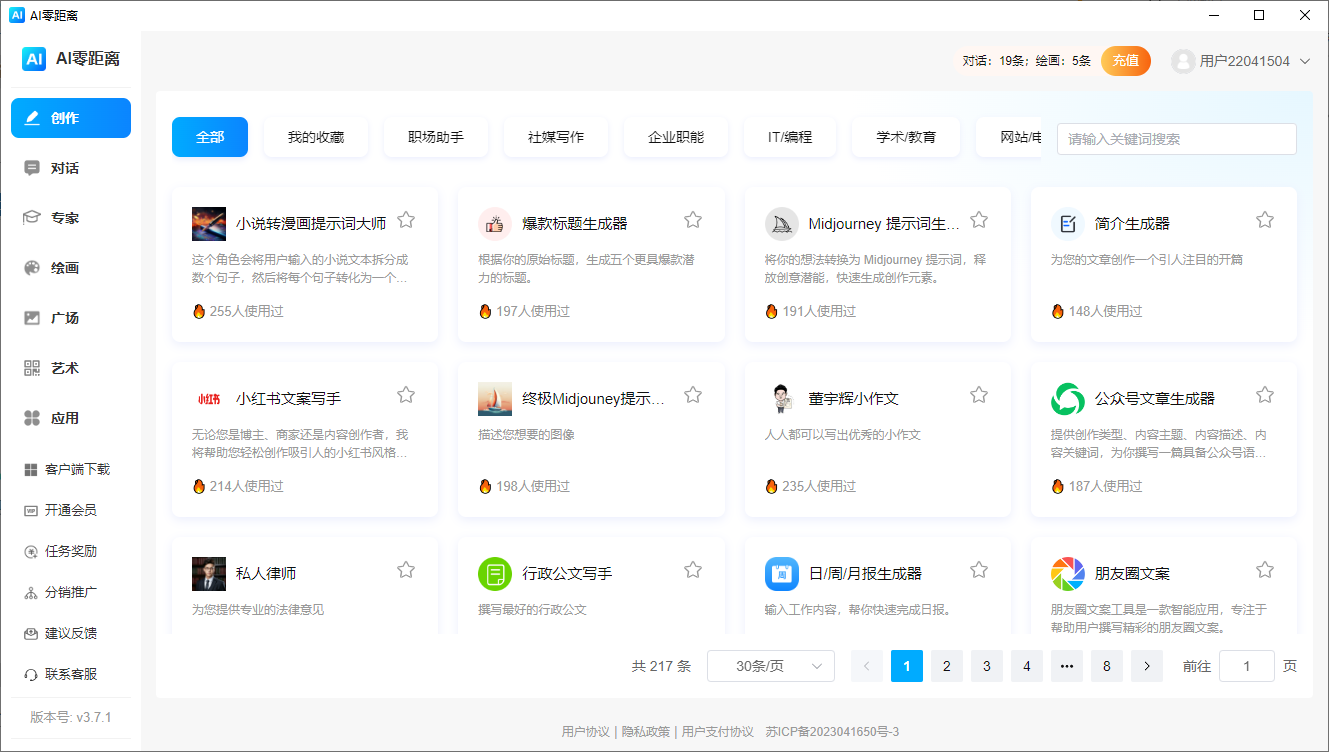Click the 终极Midjouney提示 sailboat thumbnail
1329x752 pixels.
pyautogui.click(x=495, y=399)
